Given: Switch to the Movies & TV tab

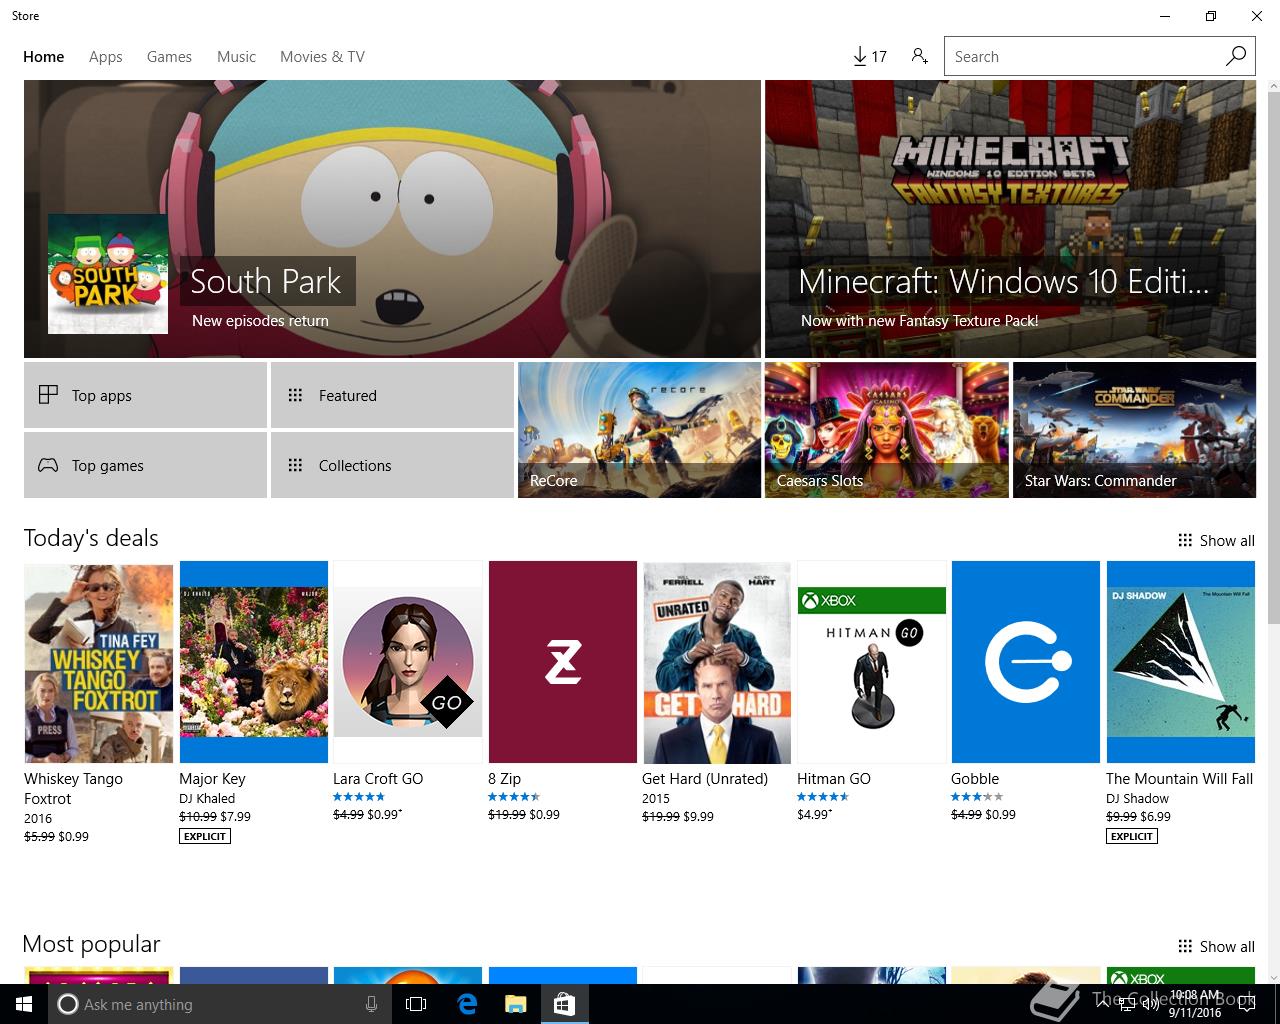Looking at the screenshot, I should tap(322, 57).
